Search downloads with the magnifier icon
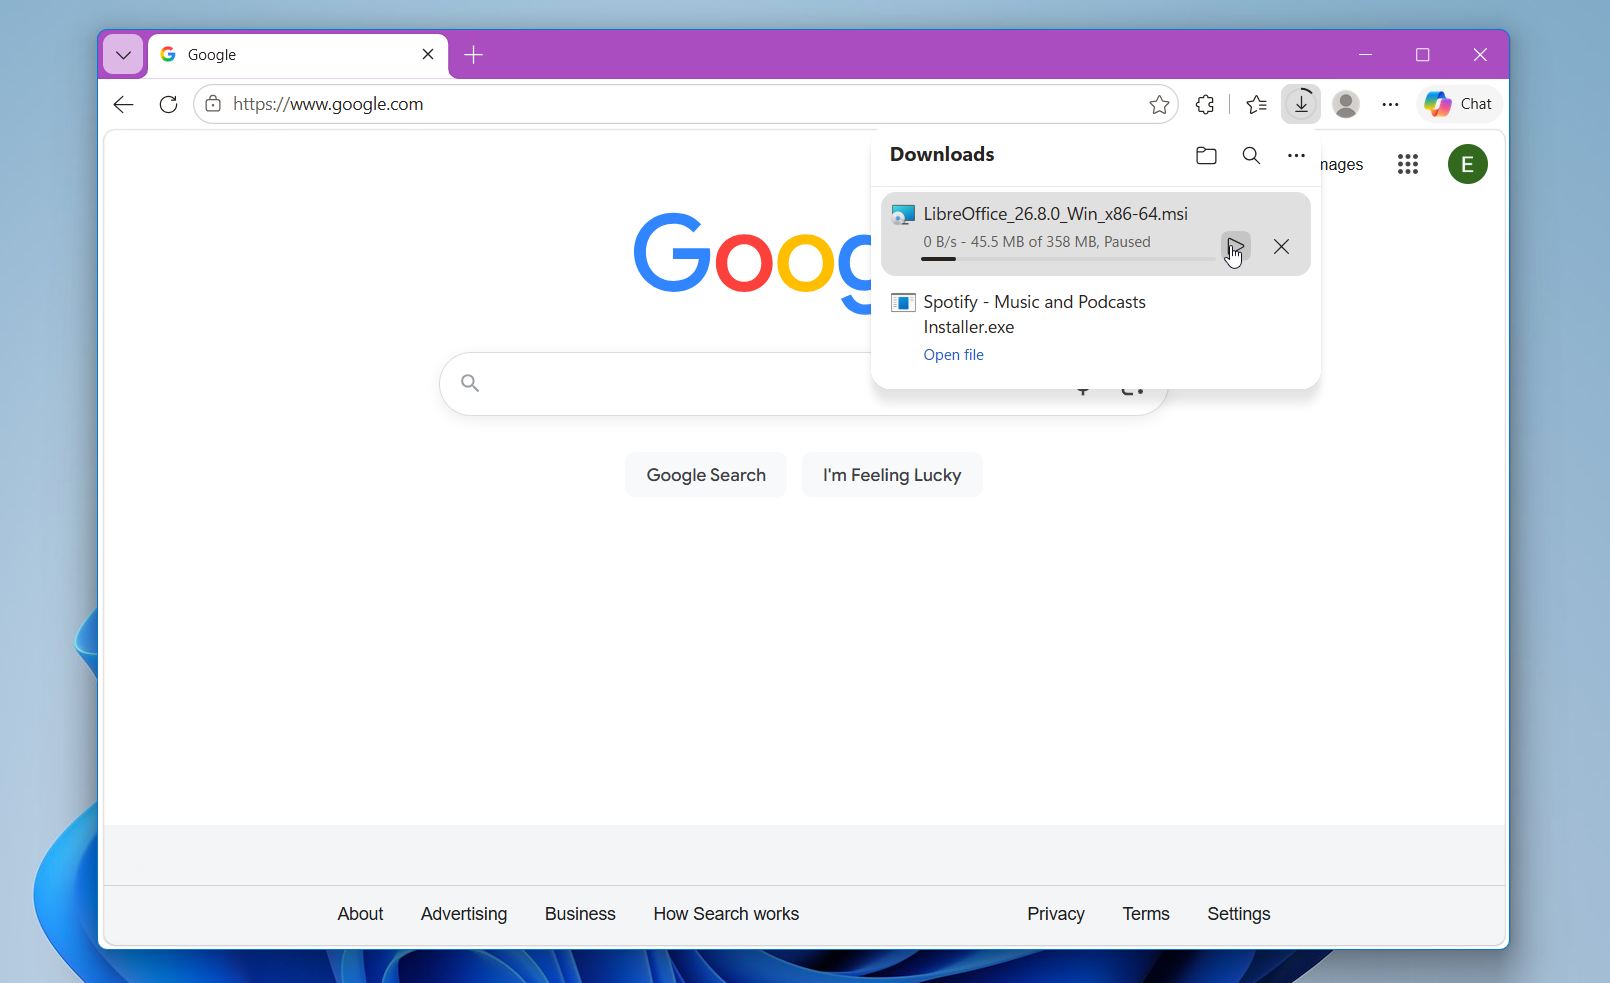Viewport: 1610px width, 983px height. [1251, 155]
